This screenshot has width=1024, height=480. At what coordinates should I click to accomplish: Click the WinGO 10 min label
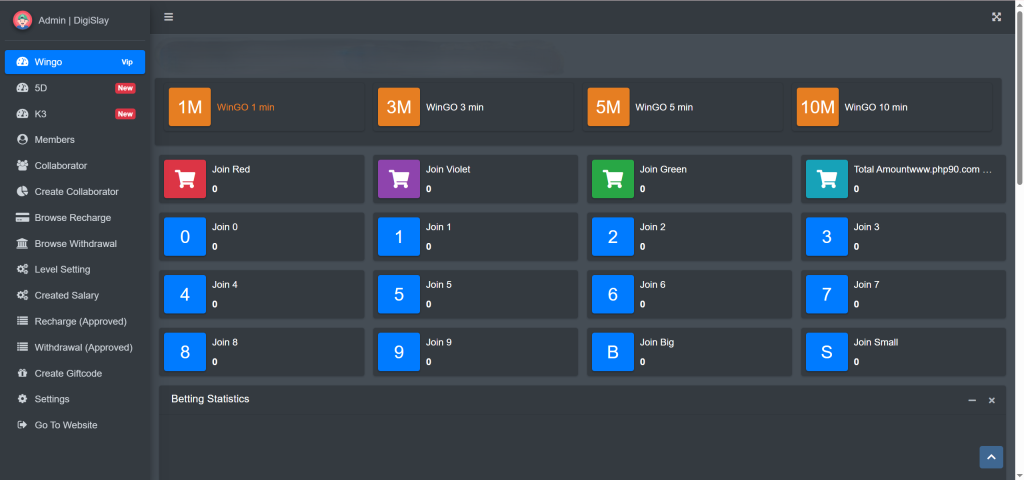(876, 107)
